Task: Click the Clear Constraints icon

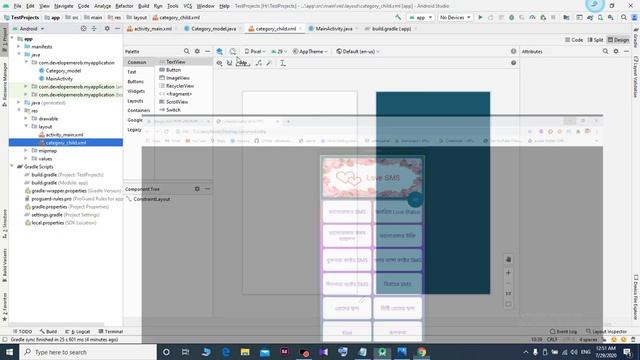Action: click(259, 63)
